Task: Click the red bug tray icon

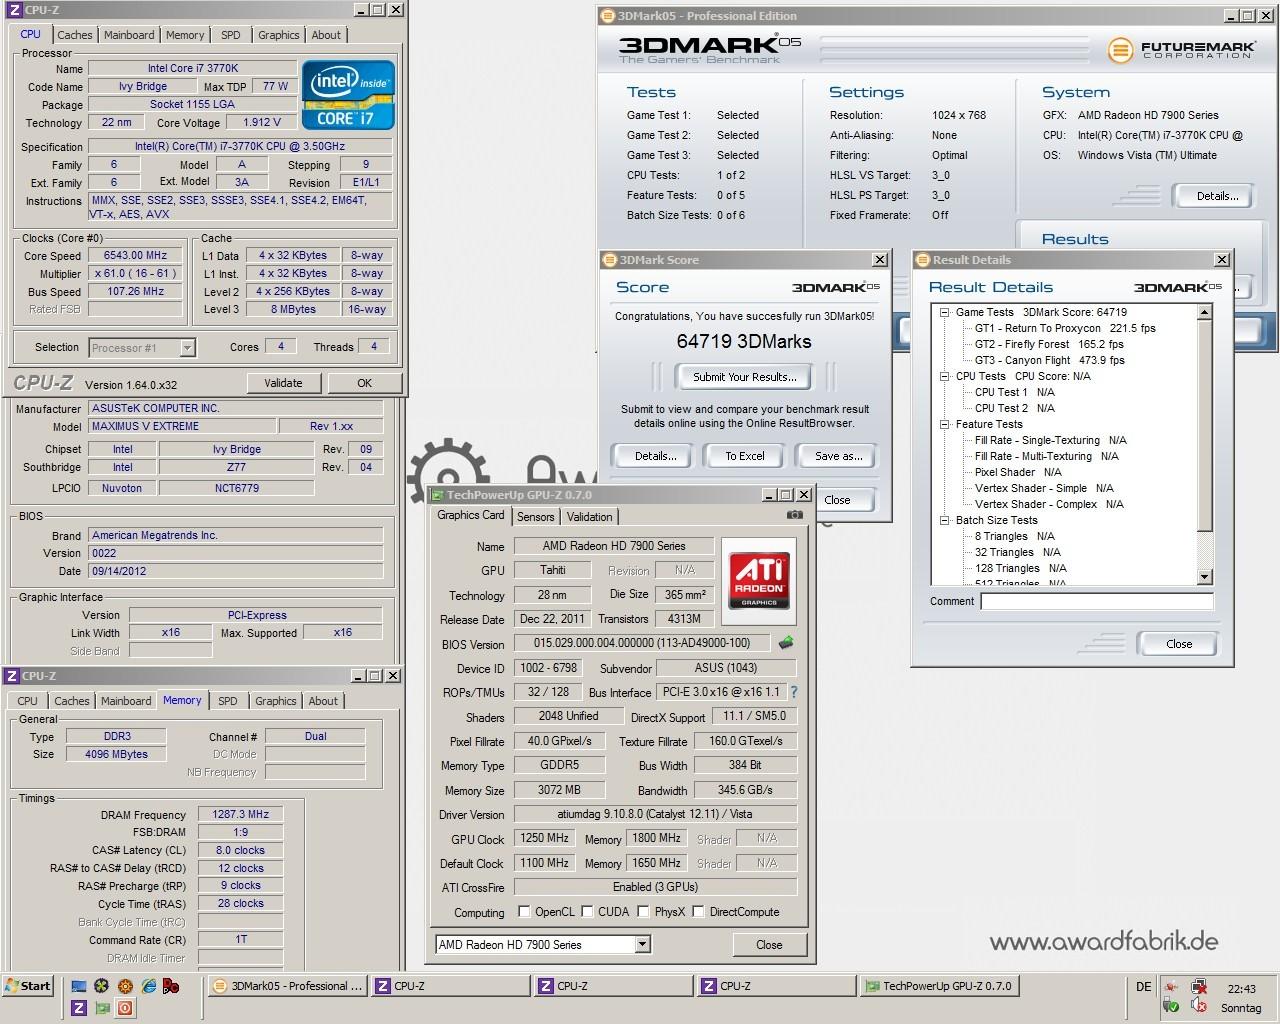Action: (1170, 987)
